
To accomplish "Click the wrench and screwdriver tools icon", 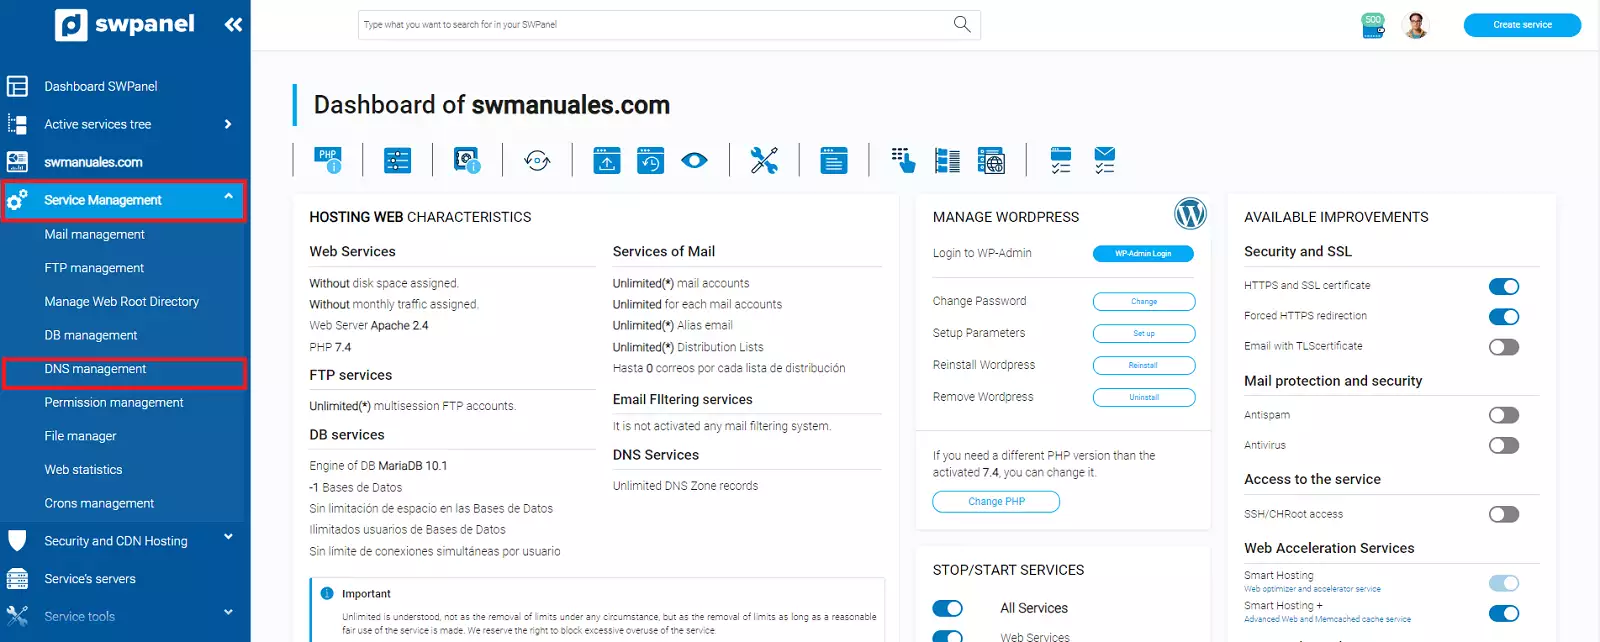I will click(x=764, y=160).
